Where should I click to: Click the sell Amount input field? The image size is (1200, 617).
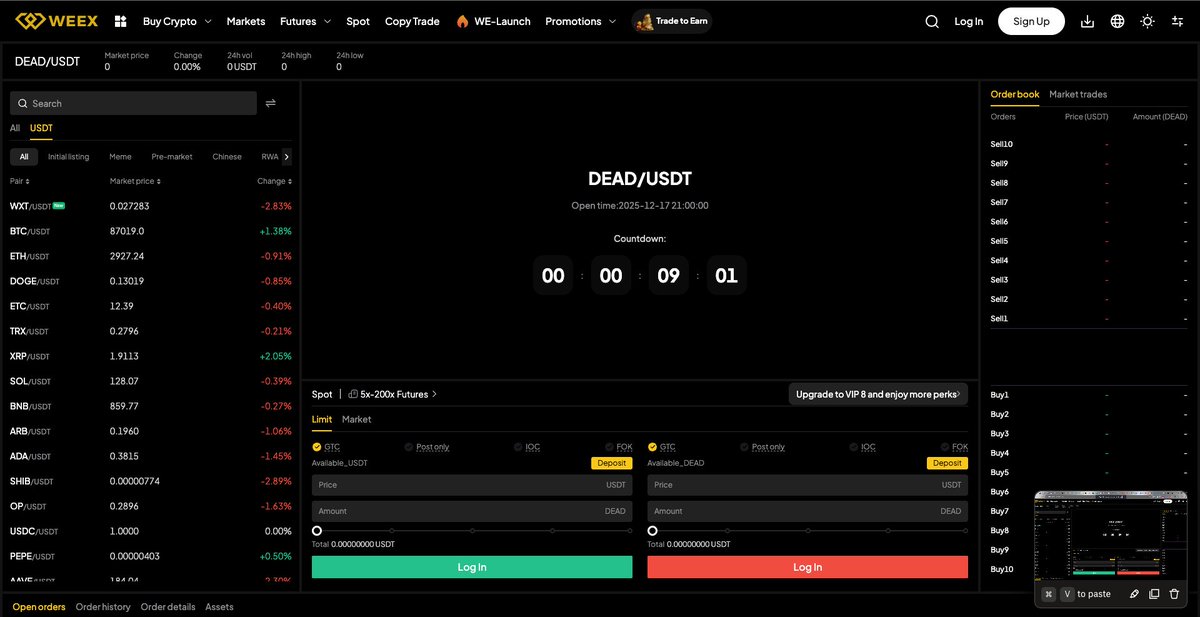807,511
